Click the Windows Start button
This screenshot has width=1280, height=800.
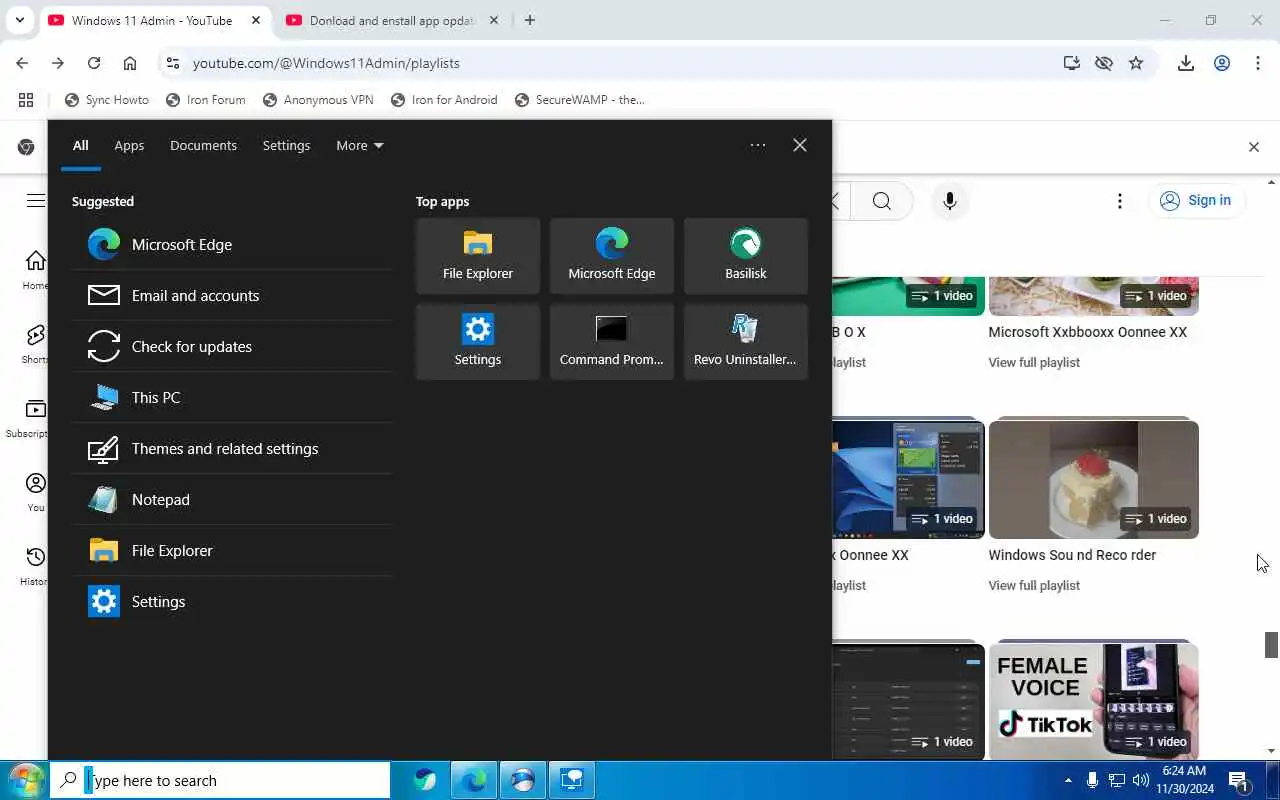pos(26,780)
